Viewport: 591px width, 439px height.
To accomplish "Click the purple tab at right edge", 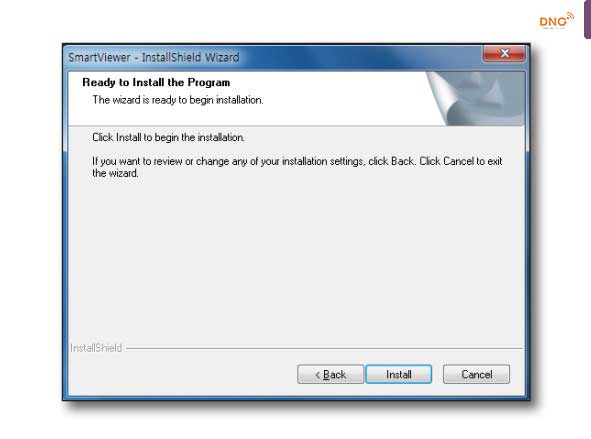I will (588, 19).
